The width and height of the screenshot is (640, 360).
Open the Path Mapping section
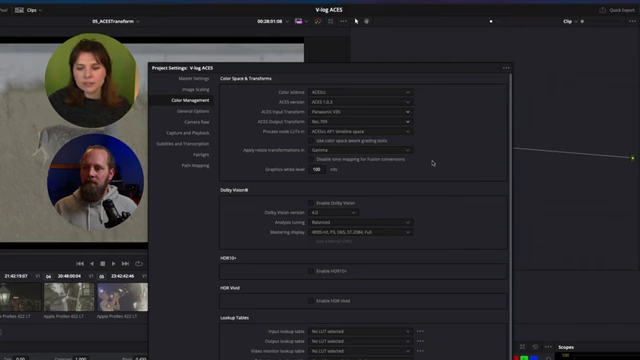(195, 166)
